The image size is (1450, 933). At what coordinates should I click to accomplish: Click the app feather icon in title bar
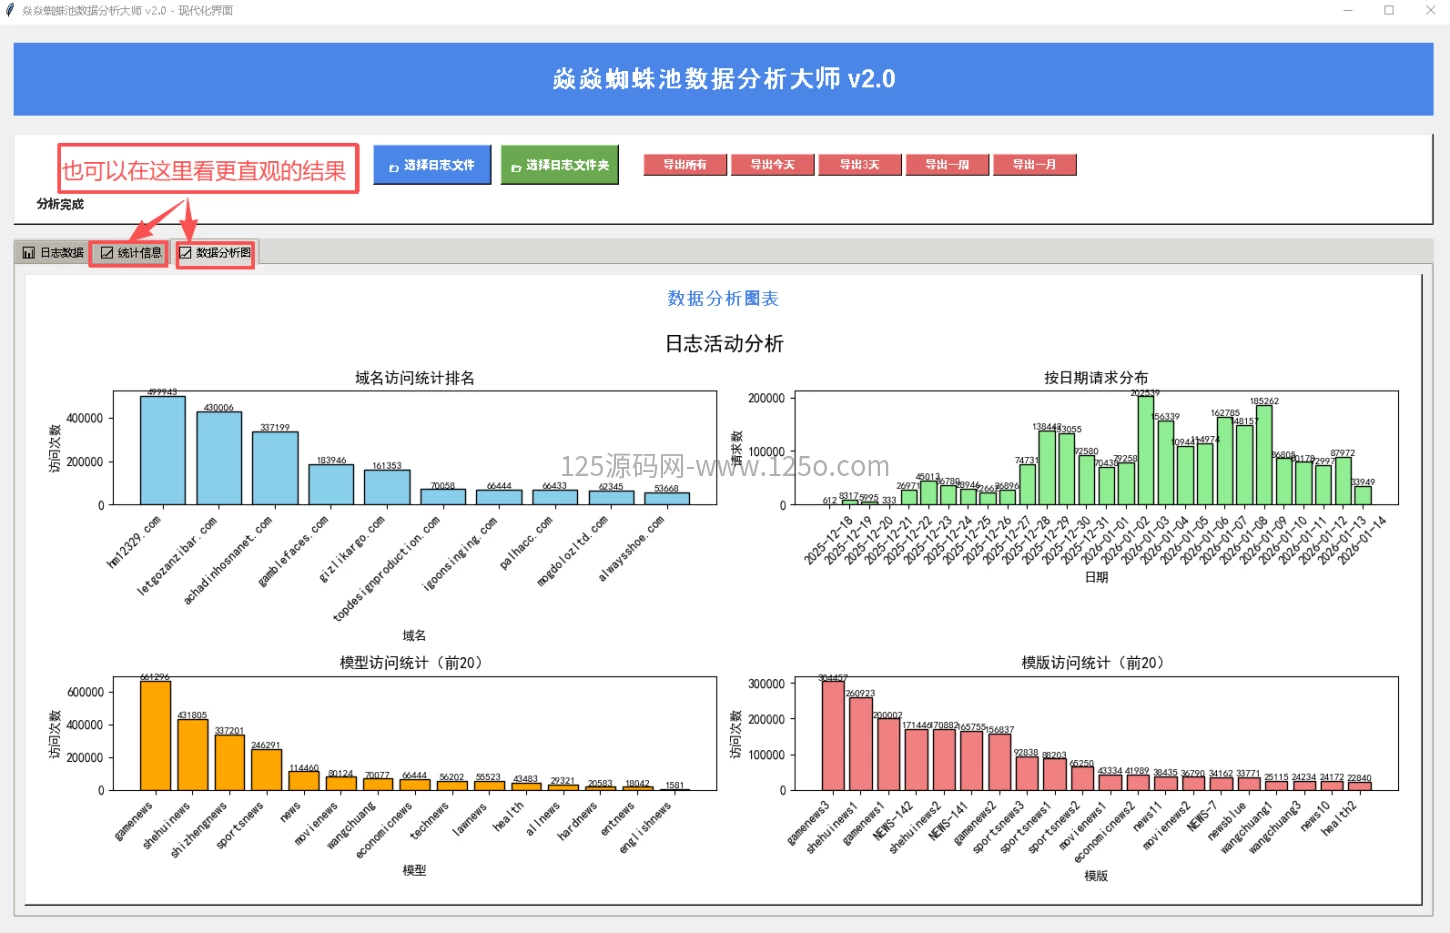(10, 10)
